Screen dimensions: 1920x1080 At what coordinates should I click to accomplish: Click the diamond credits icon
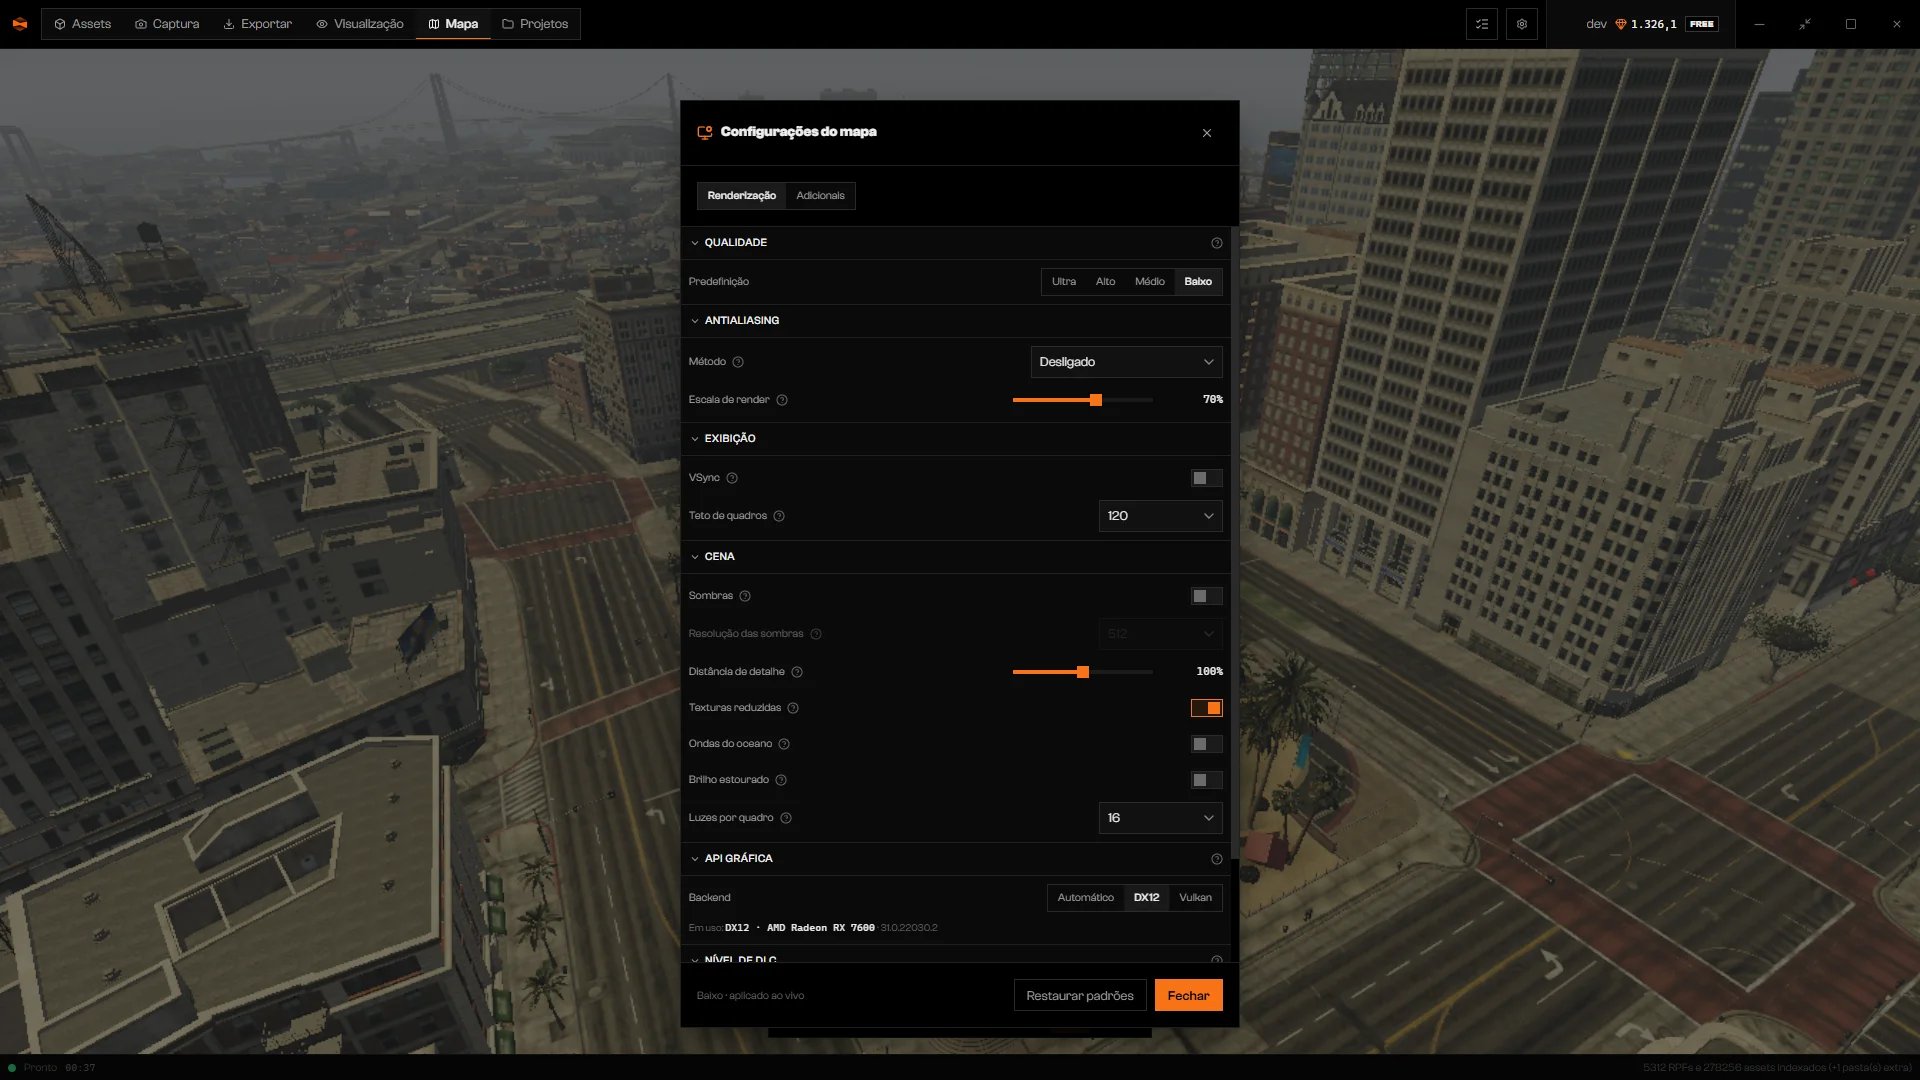click(1620, 24)
